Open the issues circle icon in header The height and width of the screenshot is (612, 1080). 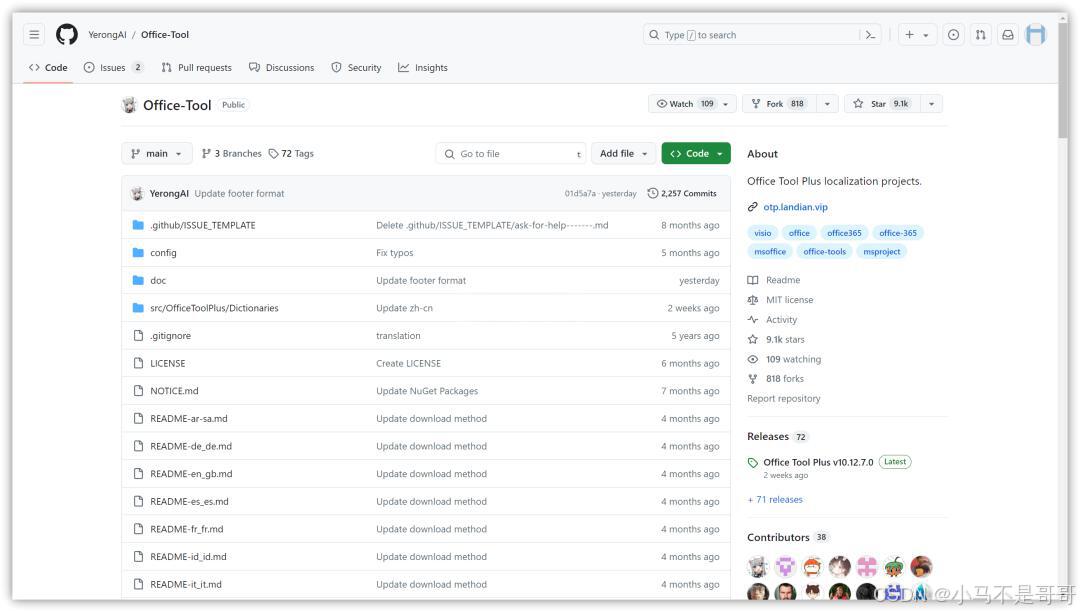click(x=953, y=34)
